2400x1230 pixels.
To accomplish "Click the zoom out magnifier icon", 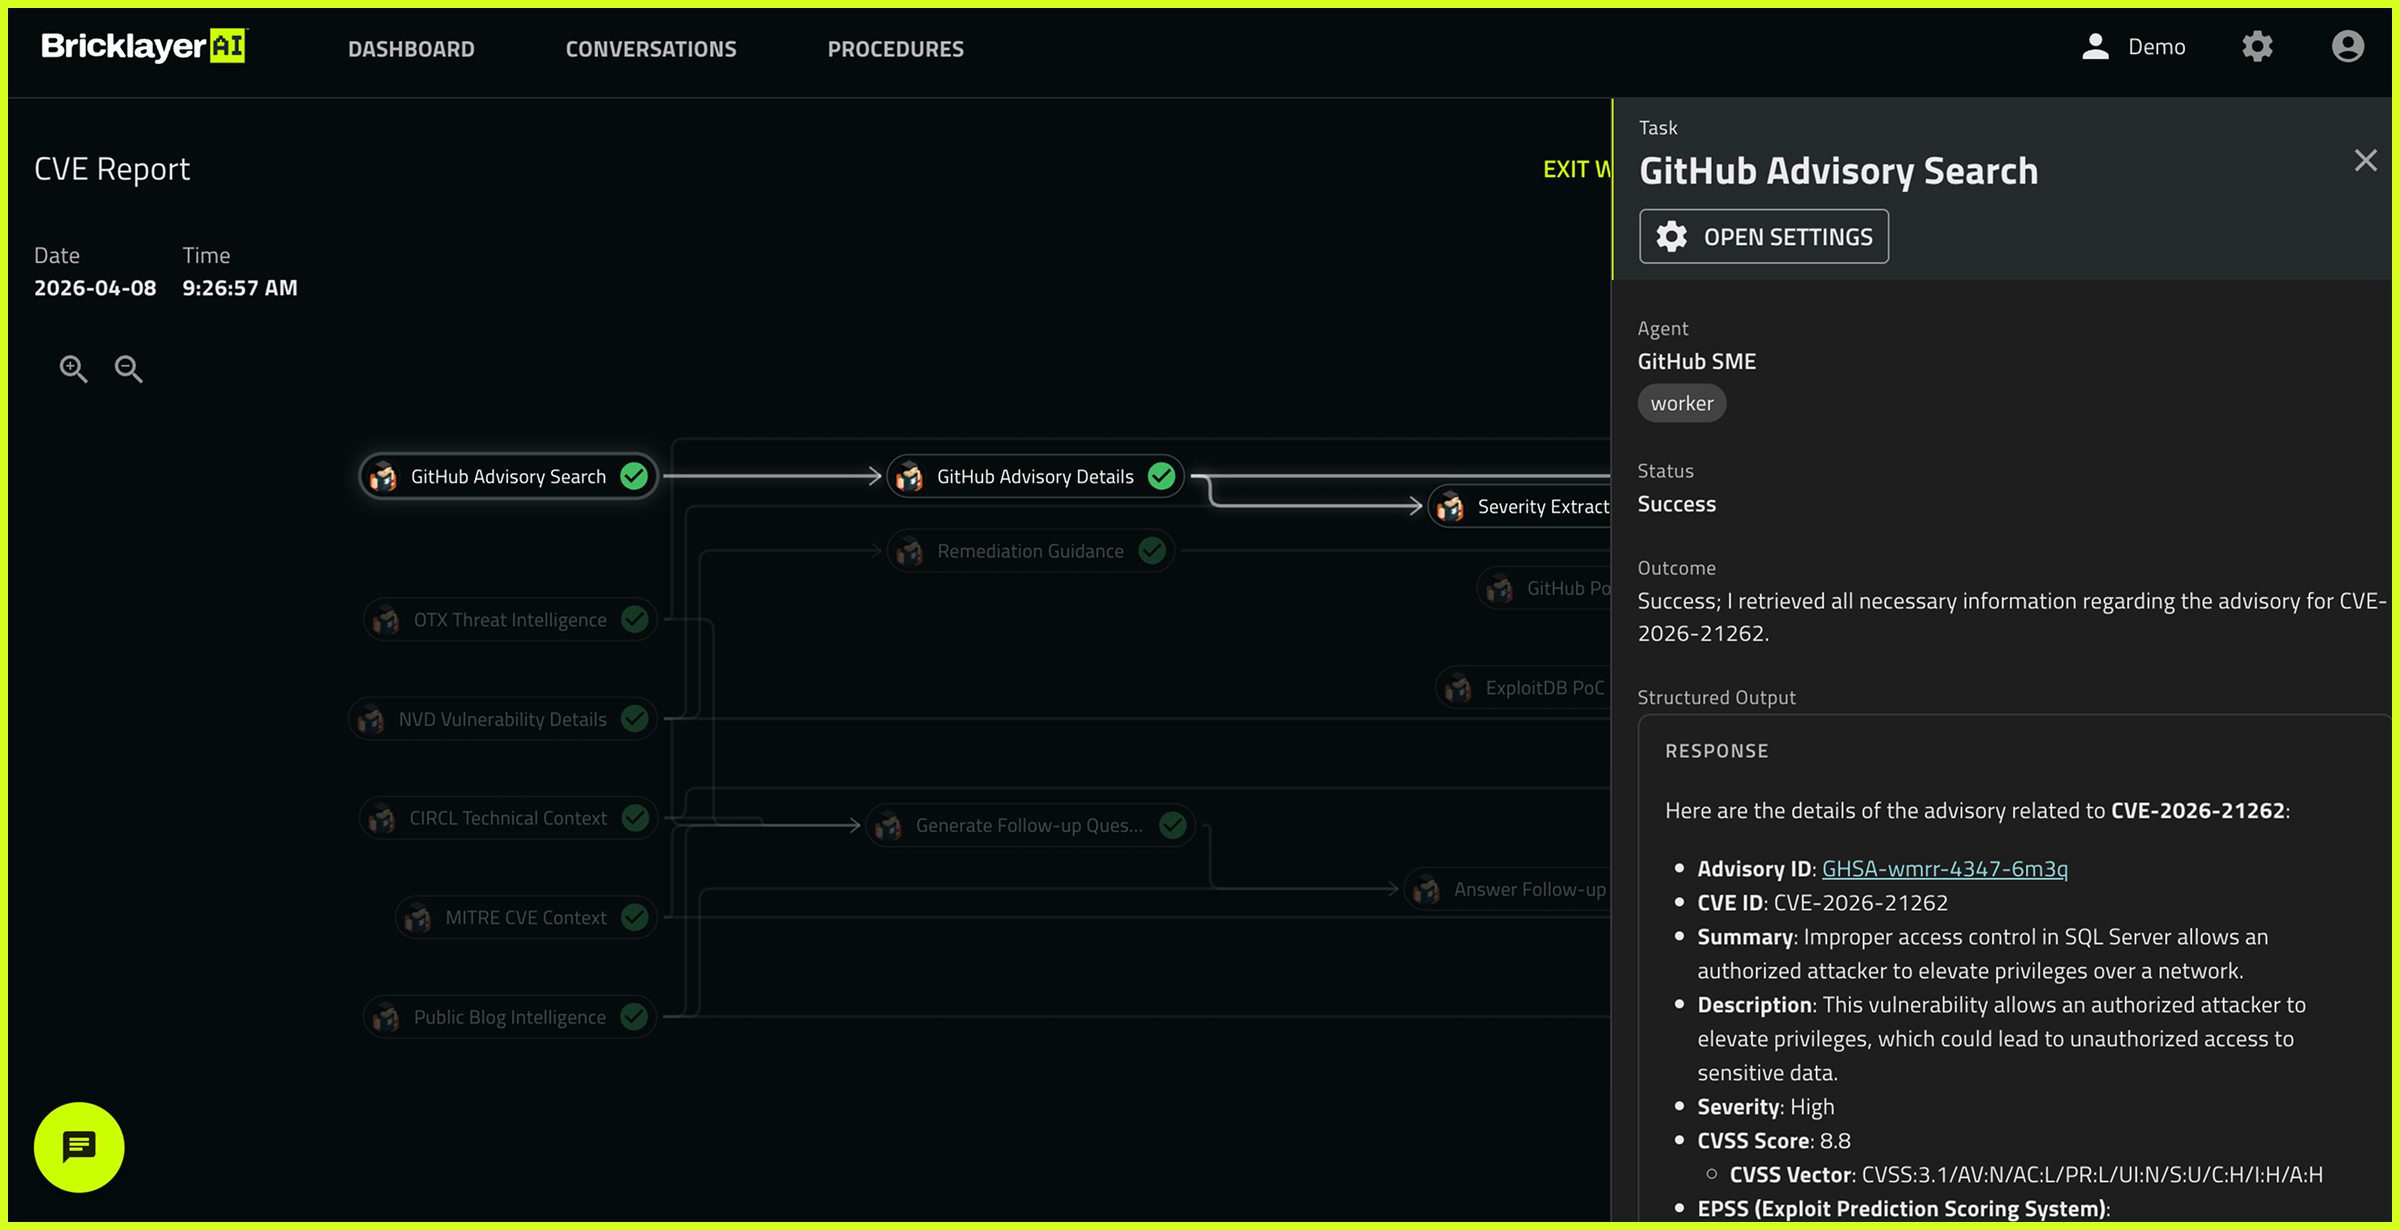I will pos(128,369).
